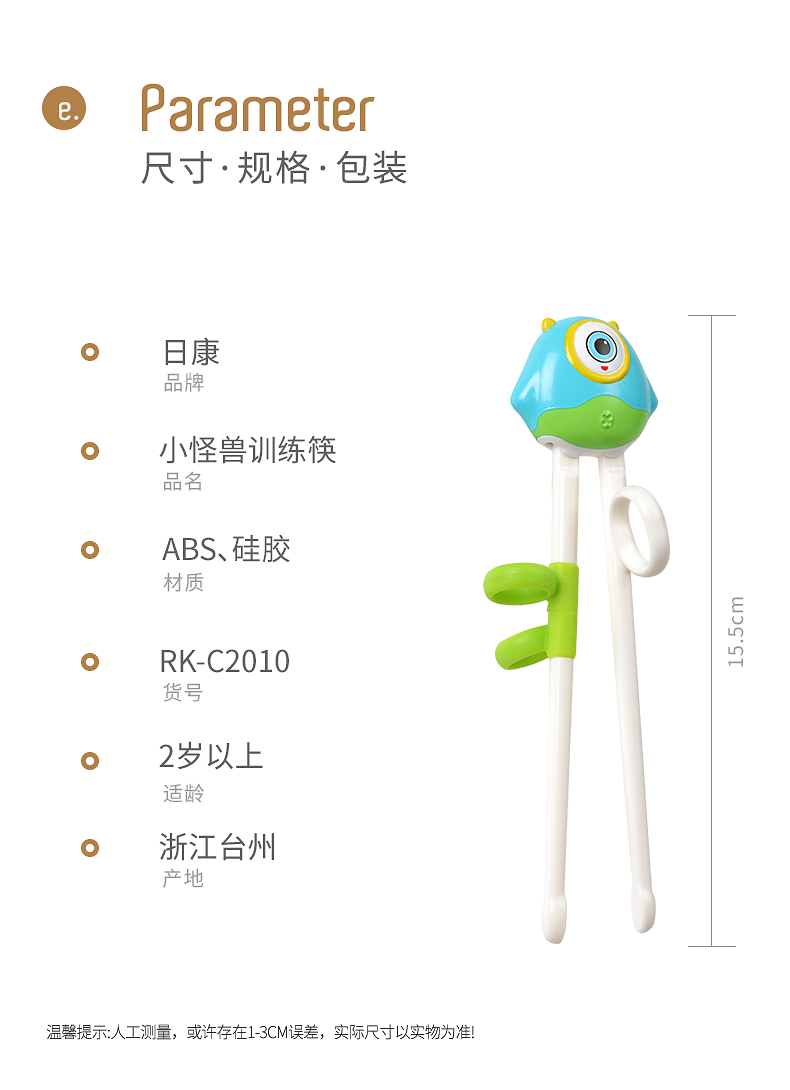Click the blue monster chopstick head

coord(585,384)
